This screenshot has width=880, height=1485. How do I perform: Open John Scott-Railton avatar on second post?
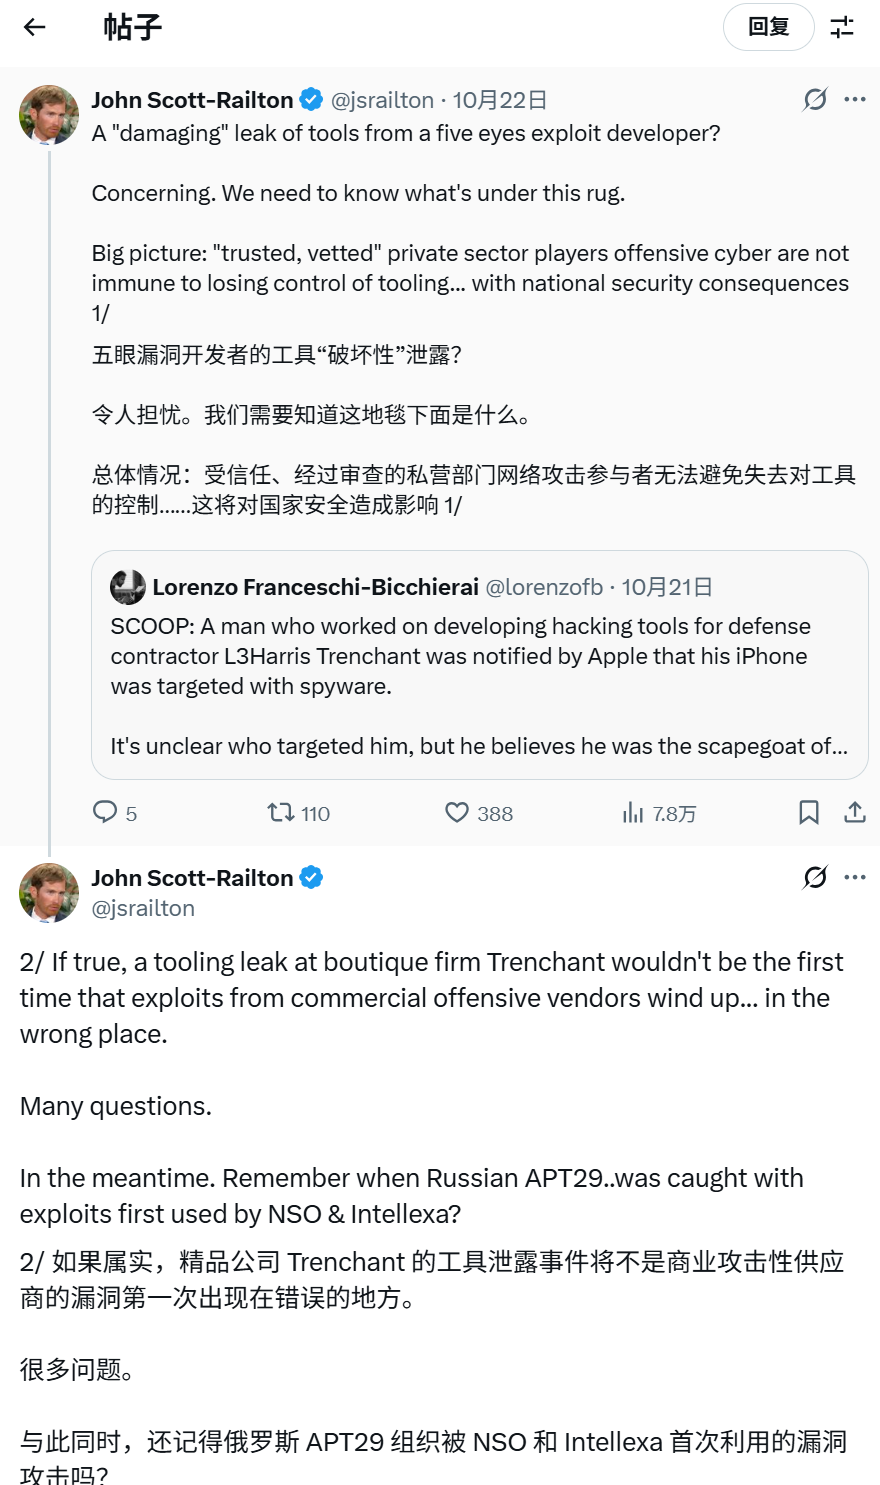coord(49,892)
